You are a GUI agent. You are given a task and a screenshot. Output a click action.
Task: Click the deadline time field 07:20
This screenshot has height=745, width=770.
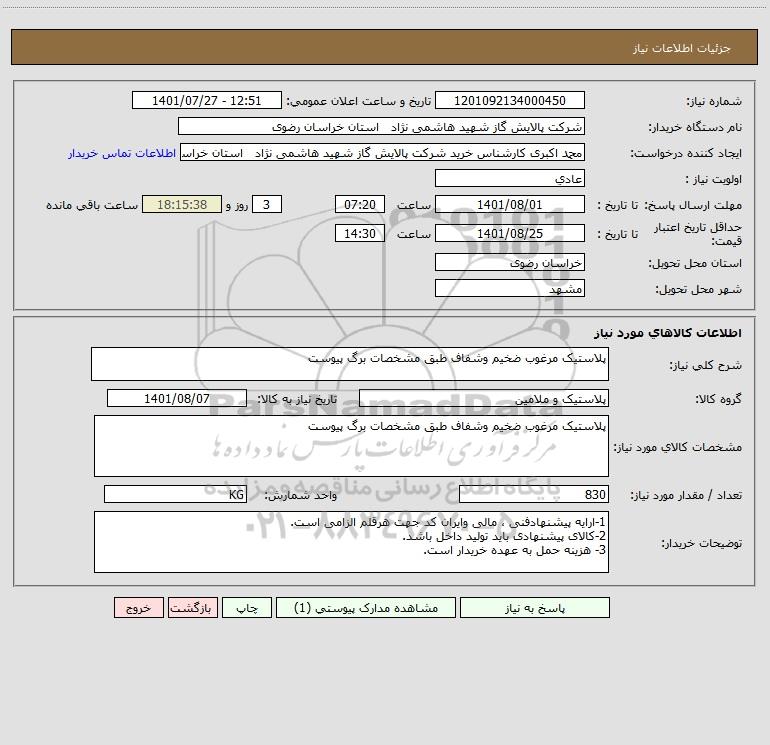pyautogui.click(x=359, y=204)
